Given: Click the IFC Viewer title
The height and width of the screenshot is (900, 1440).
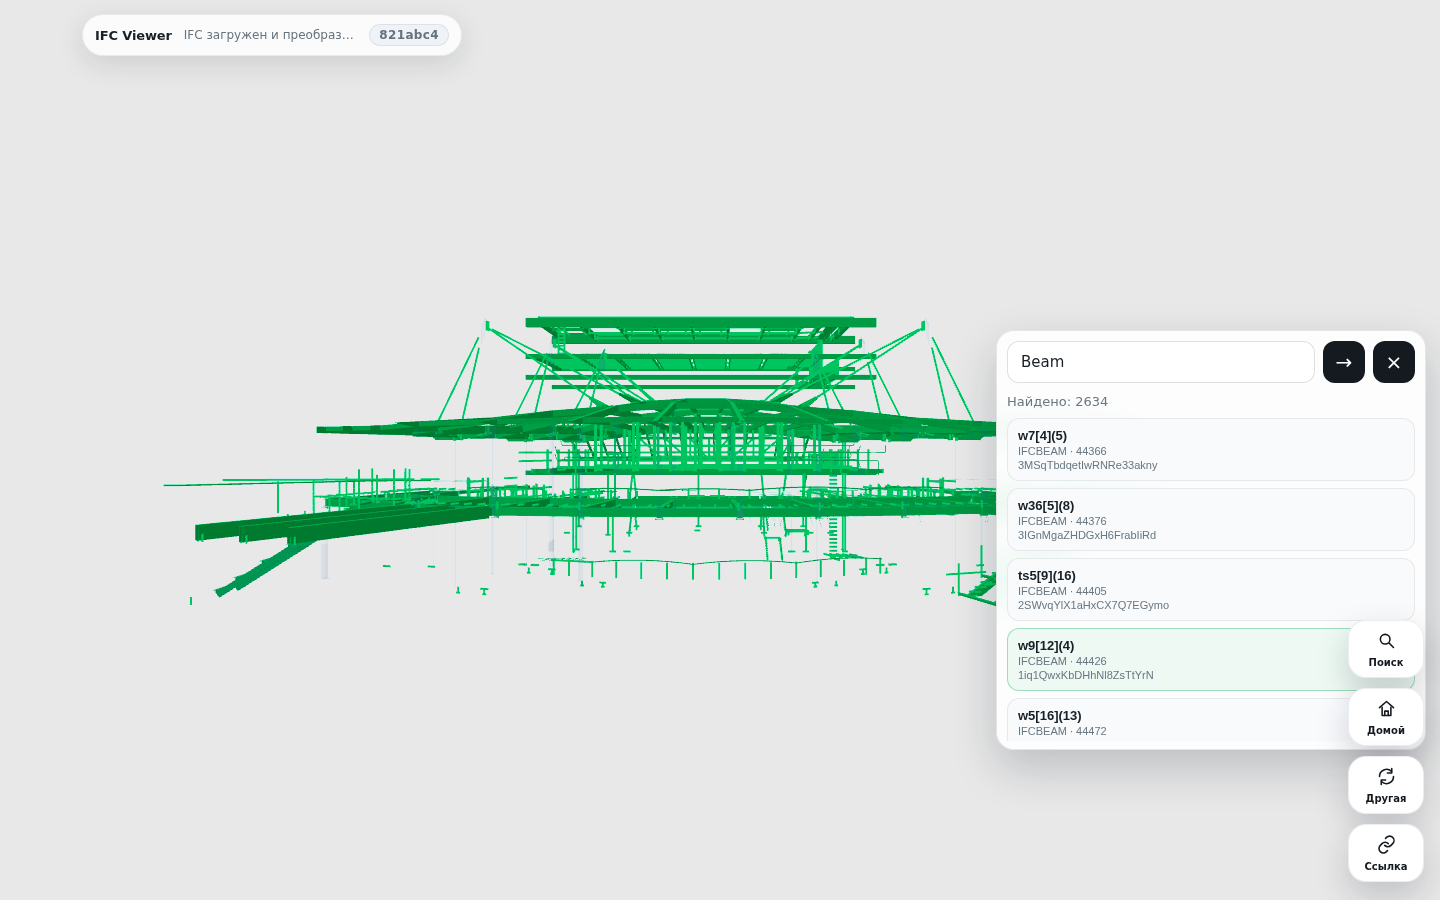Looking at the screenshot, I should pos(133,35).
